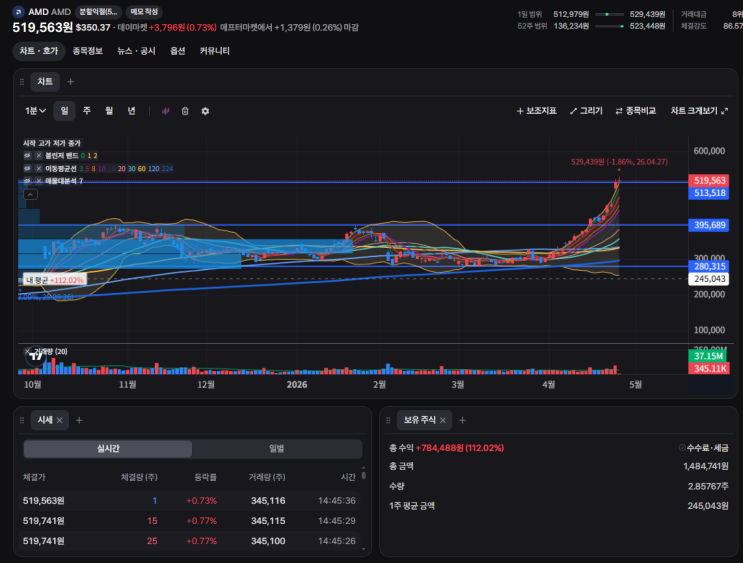This screenshot has width=743, height=563.
Task: Remove the 볼린저 밴드 indicator with X
Action: tap(39, 155)
